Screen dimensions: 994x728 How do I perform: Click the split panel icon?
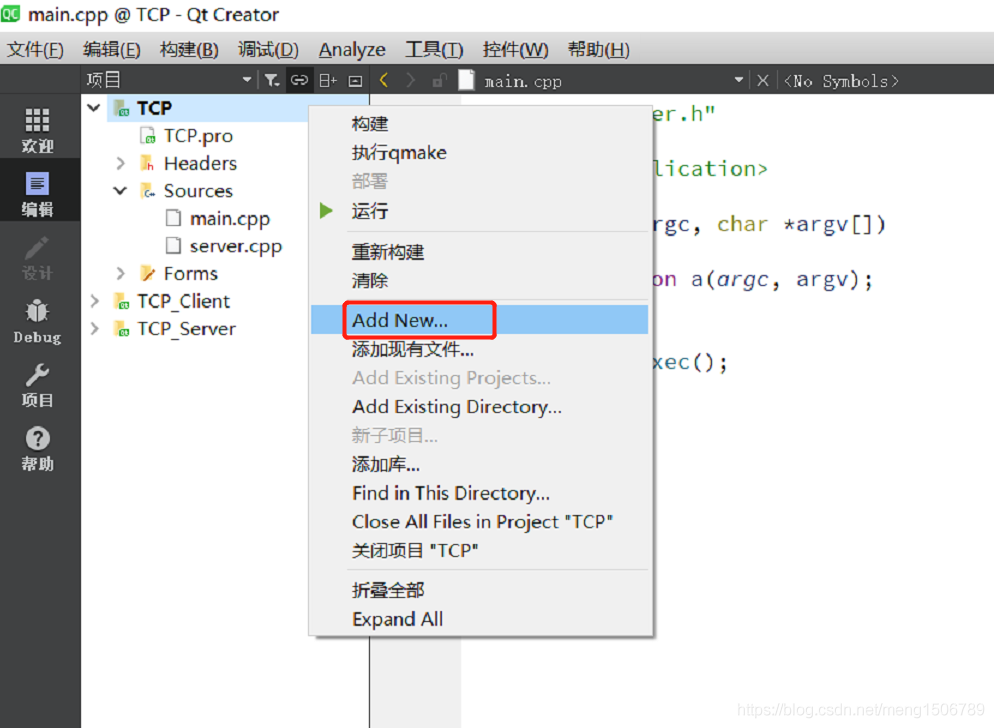[x=328, y=81]
